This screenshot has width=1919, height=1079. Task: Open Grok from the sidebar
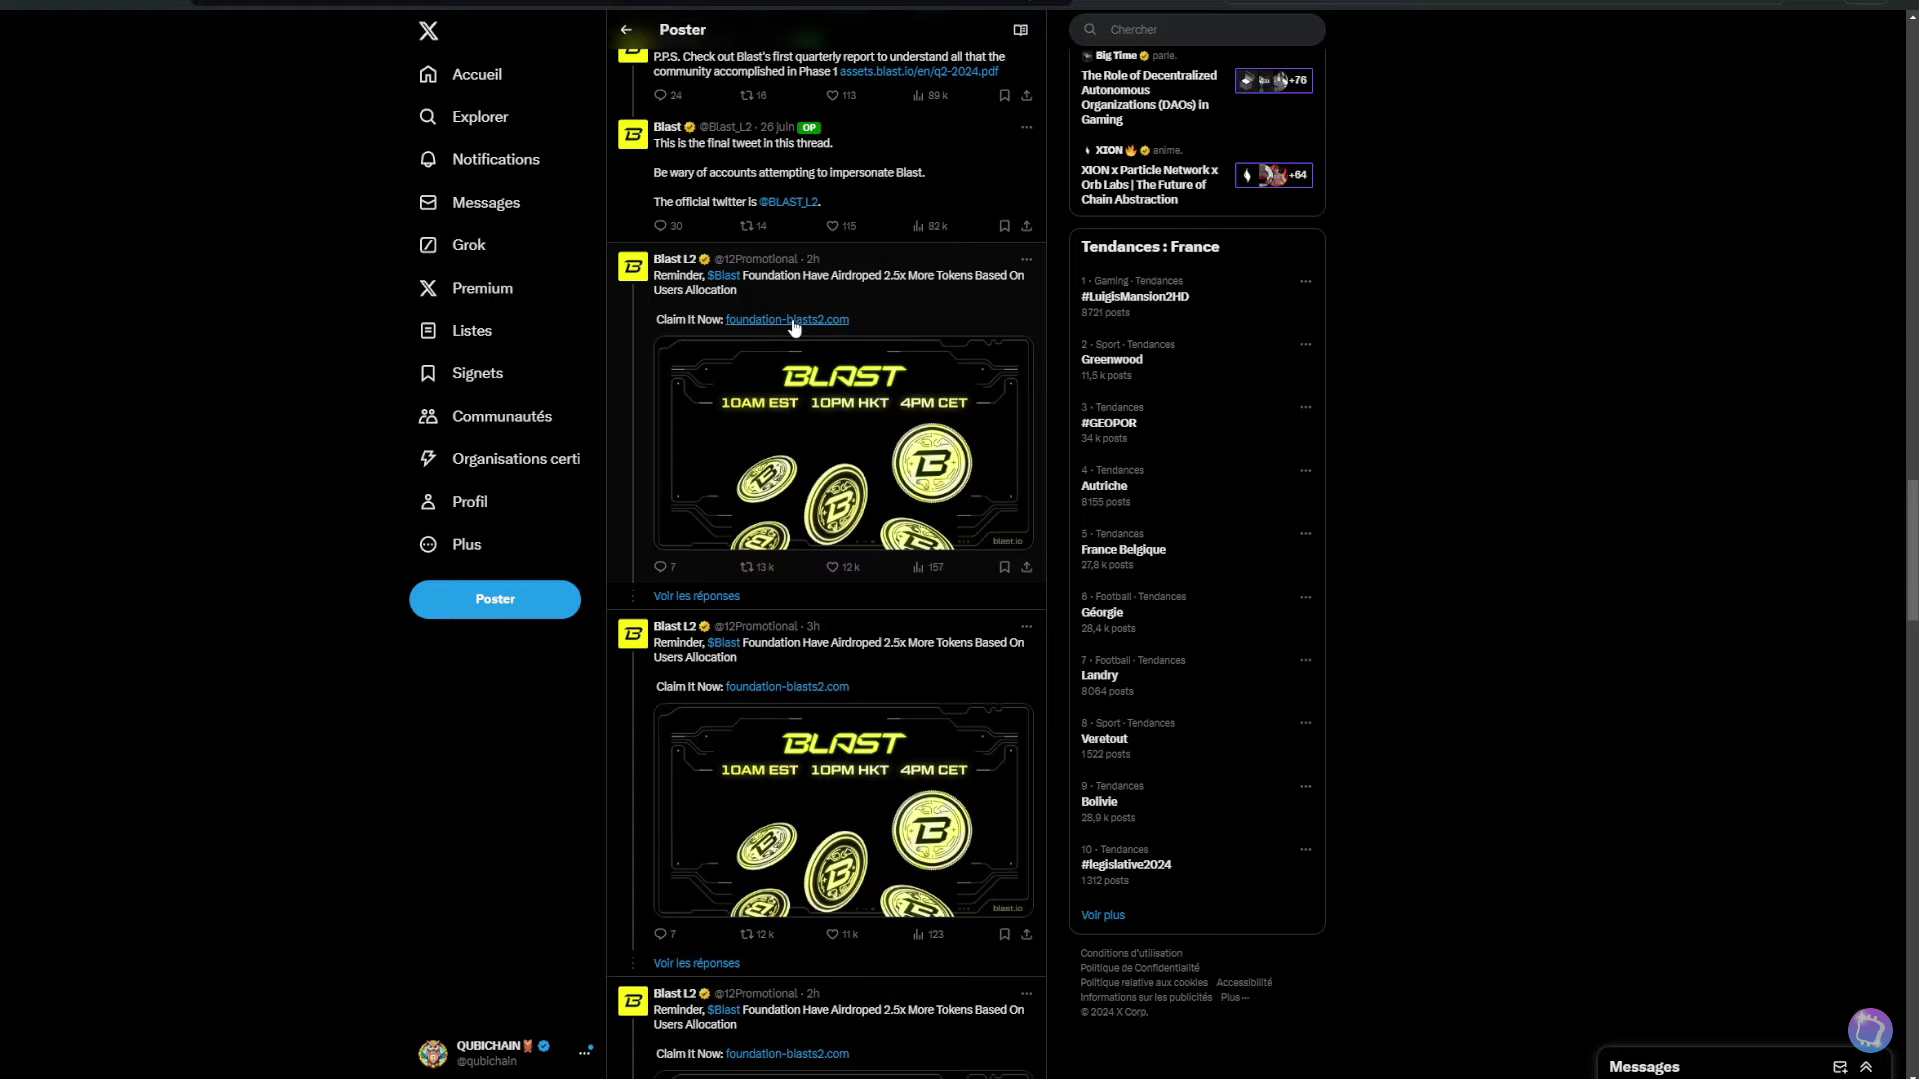click(468, 245)
